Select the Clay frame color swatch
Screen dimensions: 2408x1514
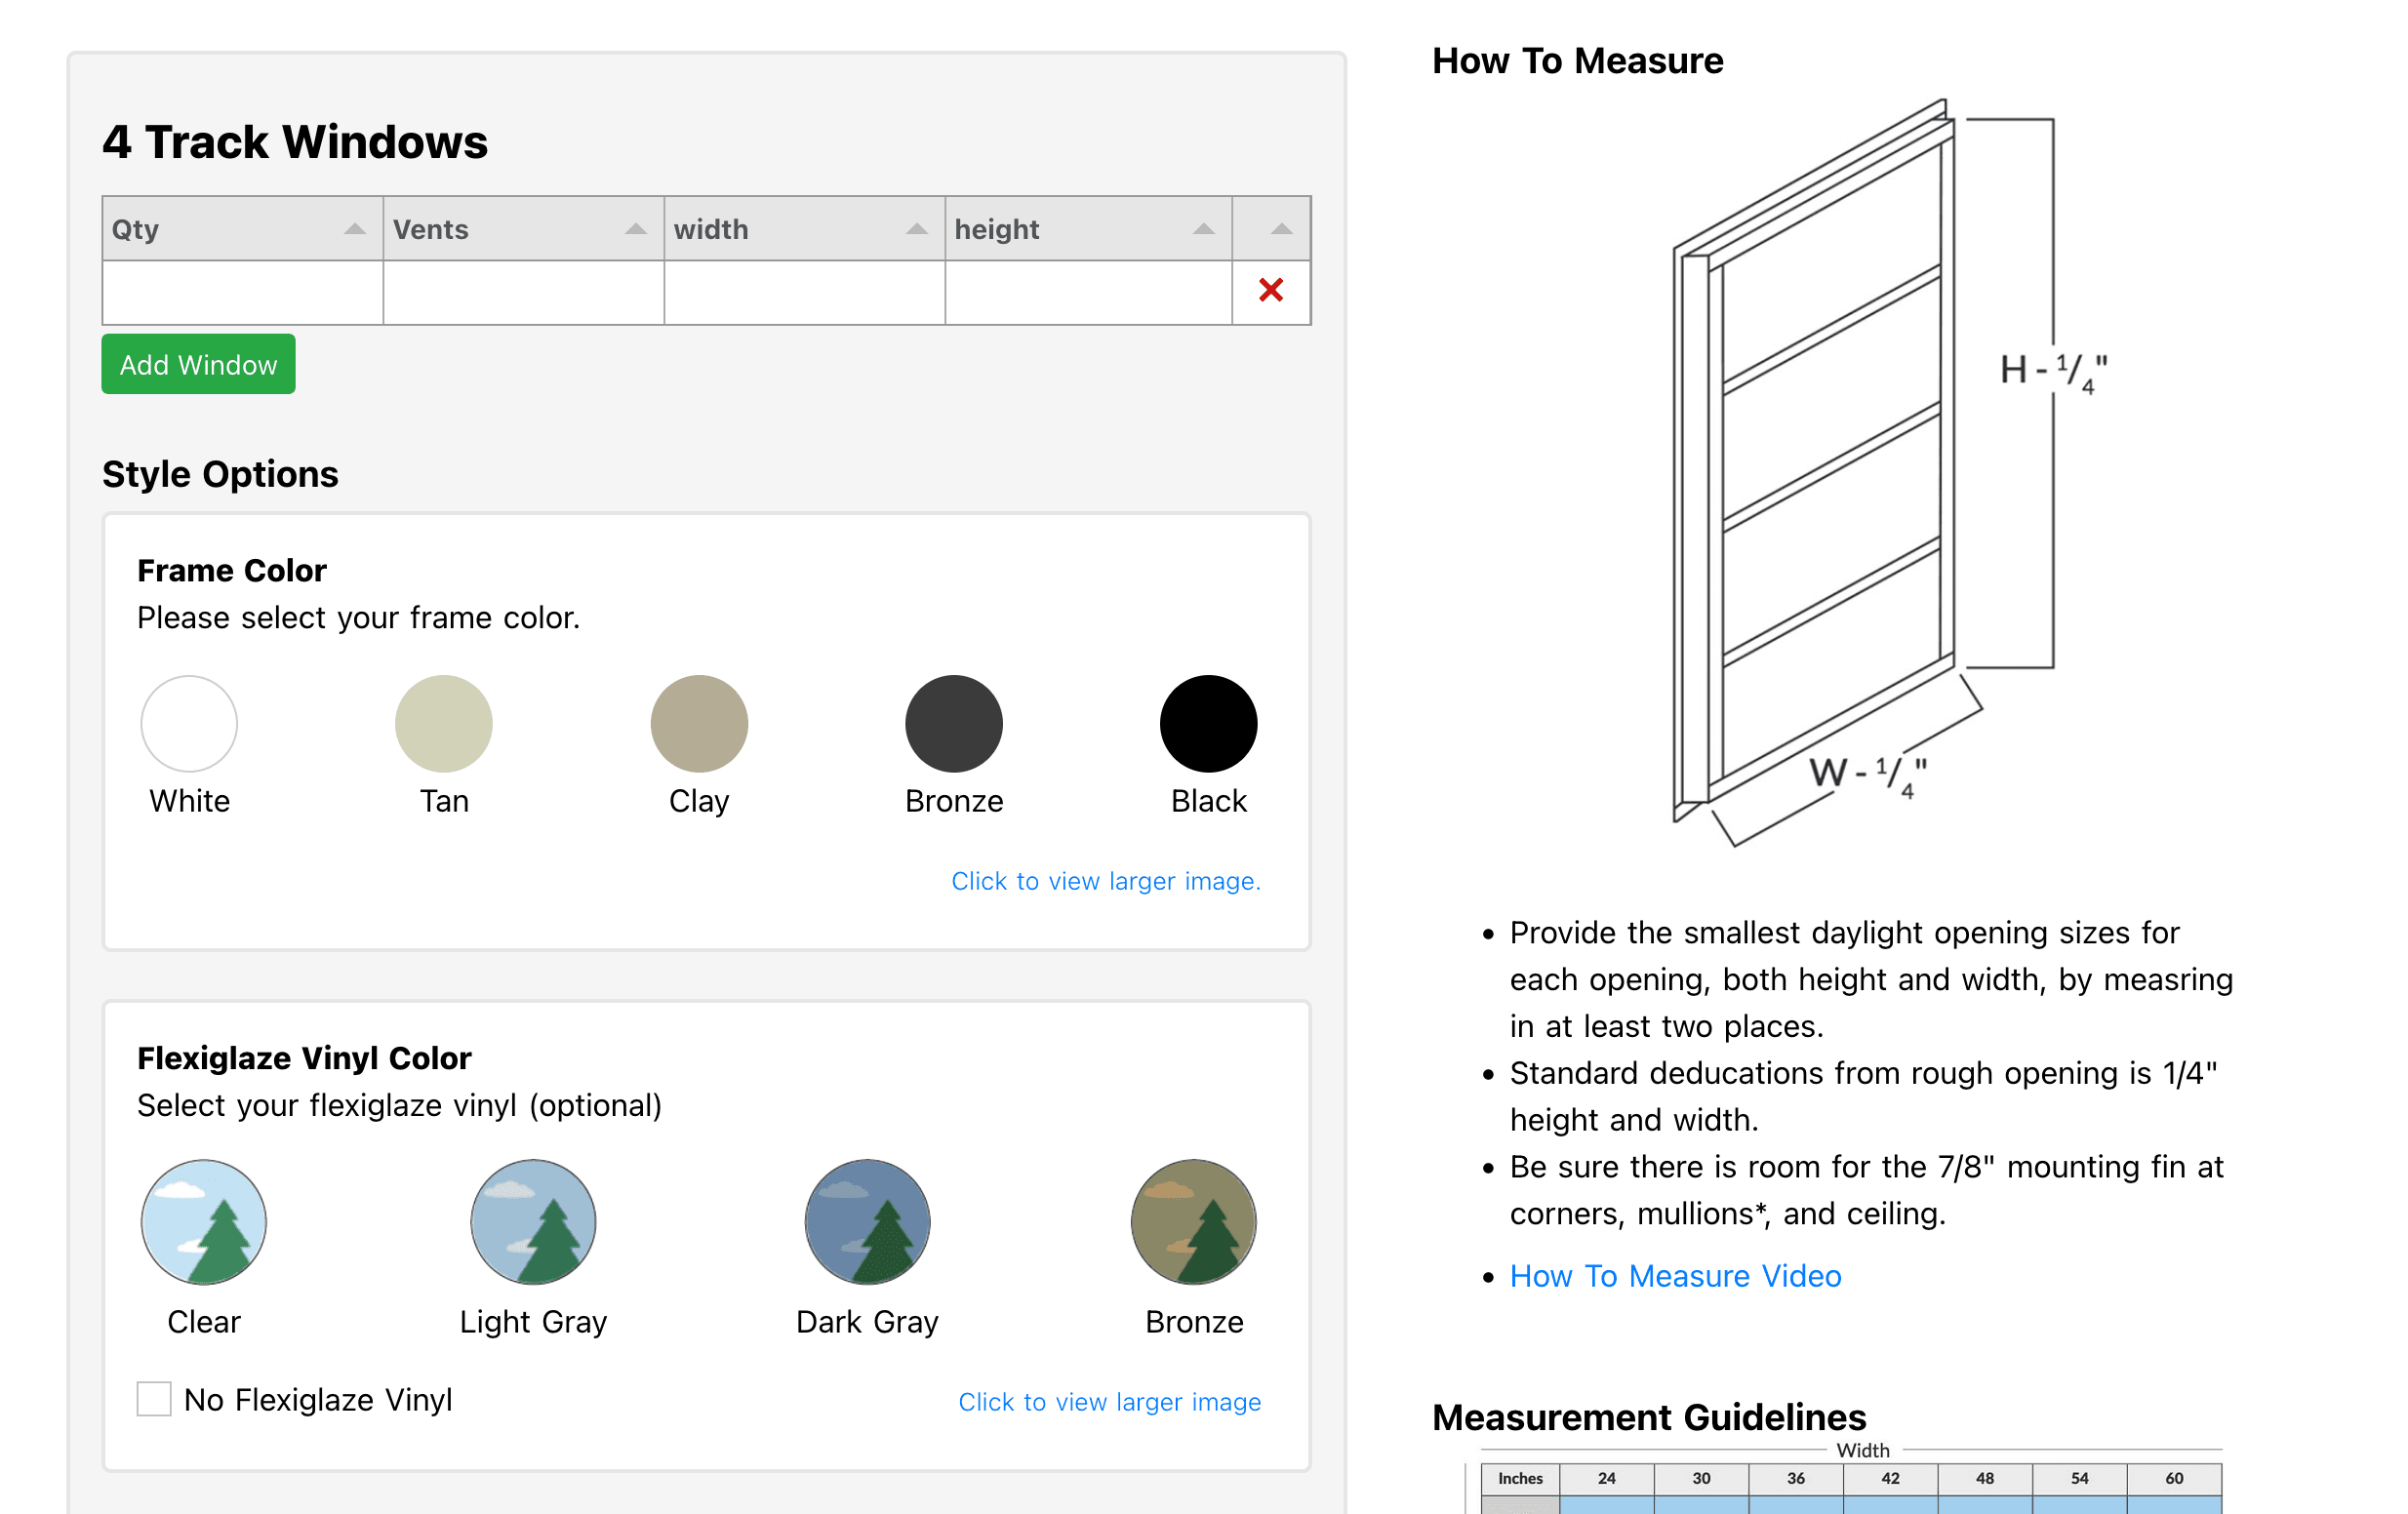698,722
